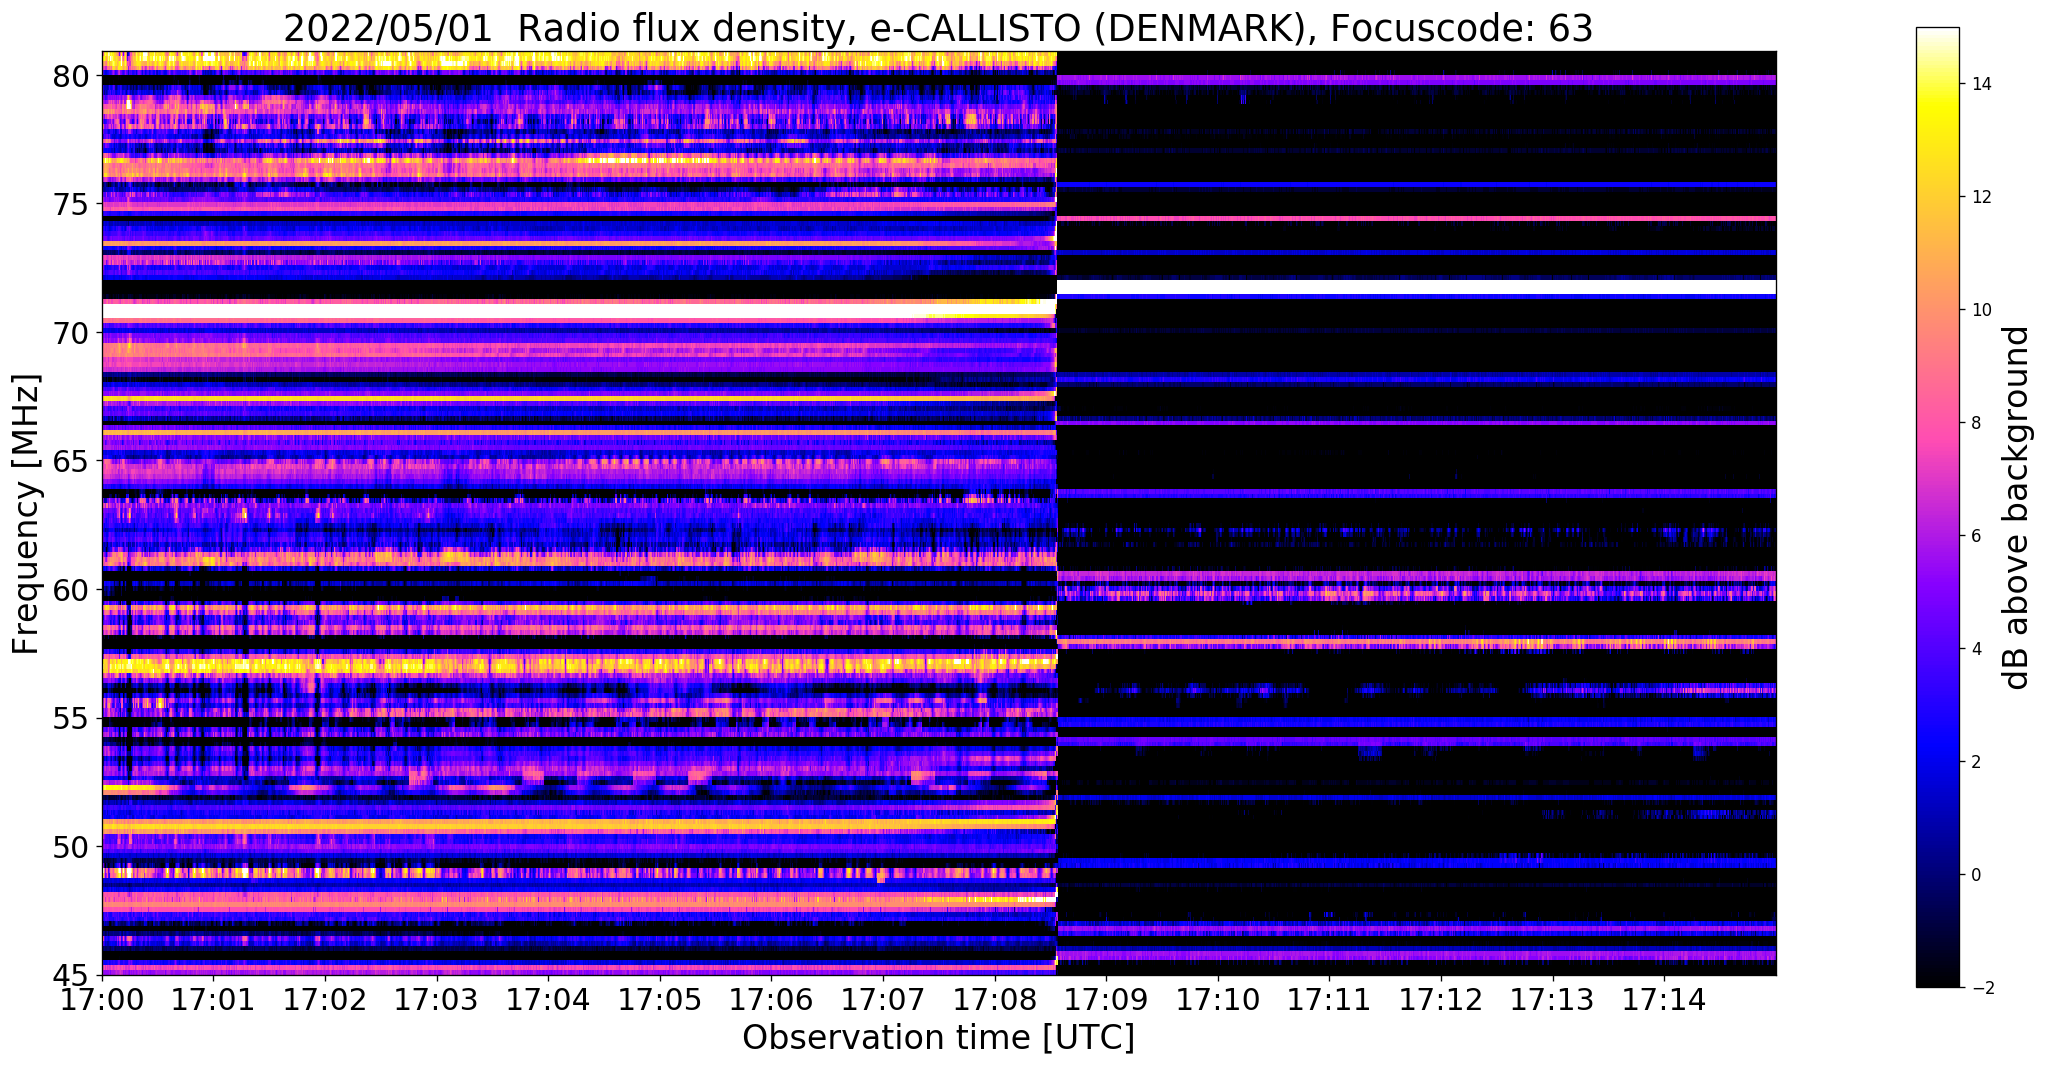Click the 17:12 time tick label

(1441, 999)
